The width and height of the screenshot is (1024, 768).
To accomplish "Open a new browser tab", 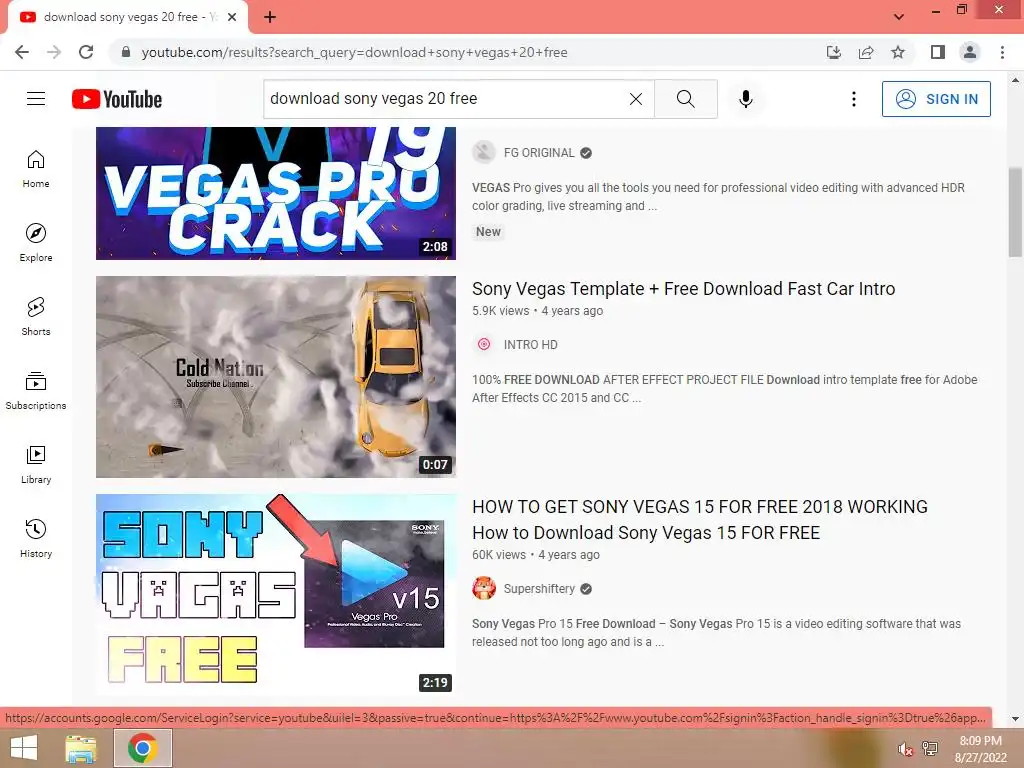I will pyautogui.click(x=270, y=17).
